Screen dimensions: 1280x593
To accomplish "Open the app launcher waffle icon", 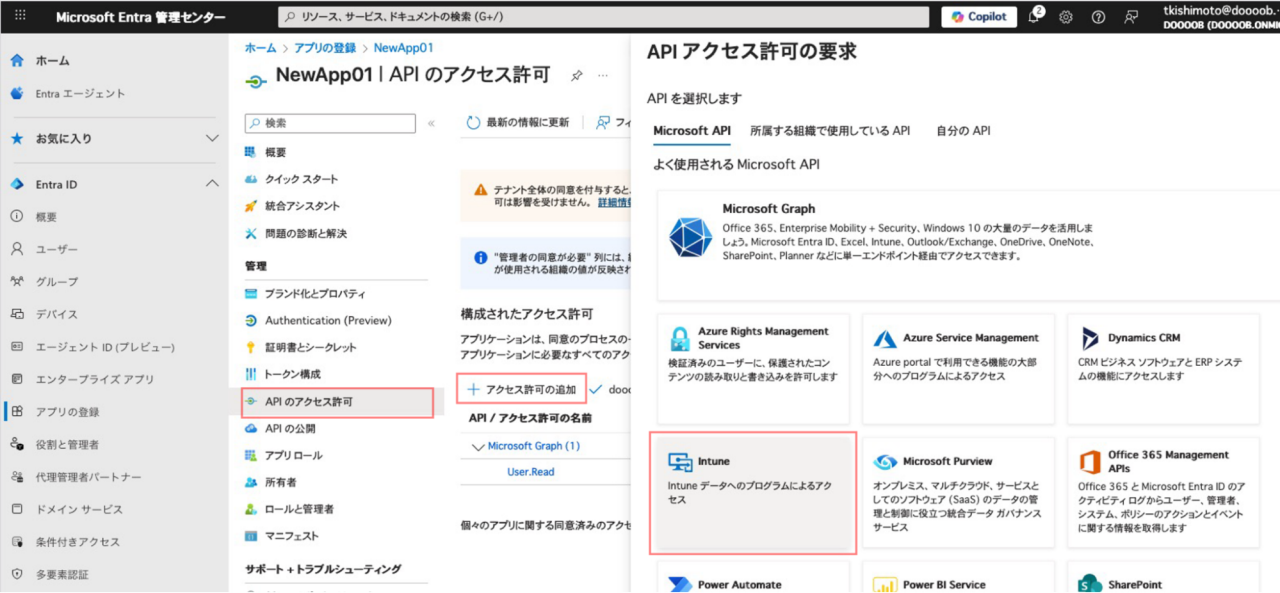I will [x=20, y=17].
